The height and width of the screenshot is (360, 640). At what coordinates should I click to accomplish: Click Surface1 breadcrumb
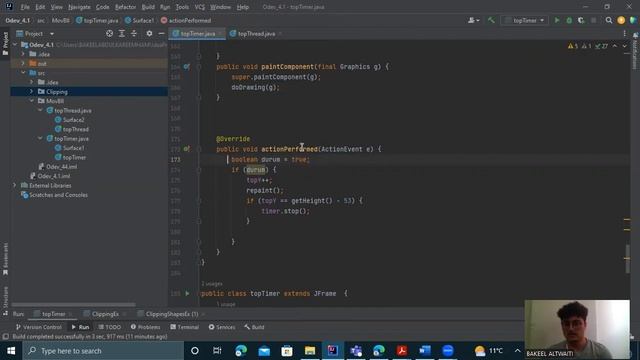pos(140,20)
